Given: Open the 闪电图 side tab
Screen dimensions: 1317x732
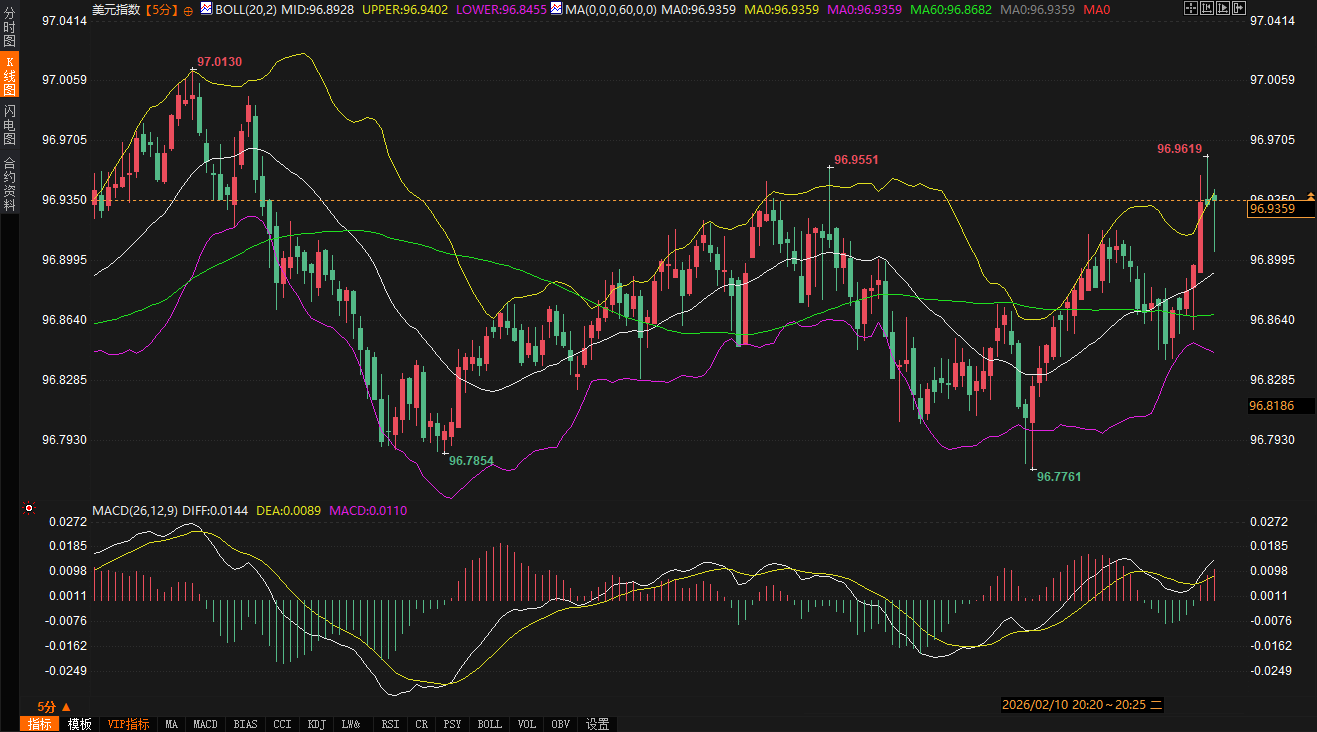Looking at the screenshot, I should (9, 126).
